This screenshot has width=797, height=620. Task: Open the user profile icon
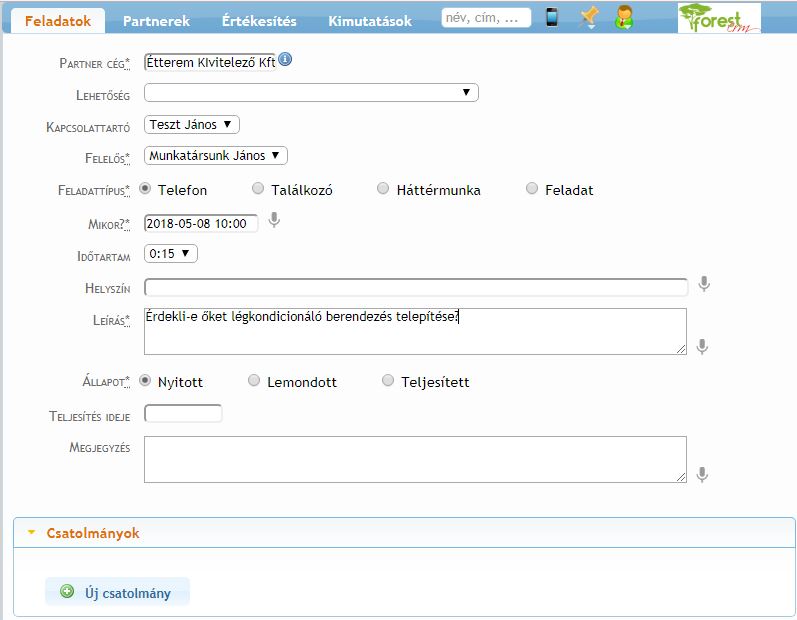click(624, 17)
